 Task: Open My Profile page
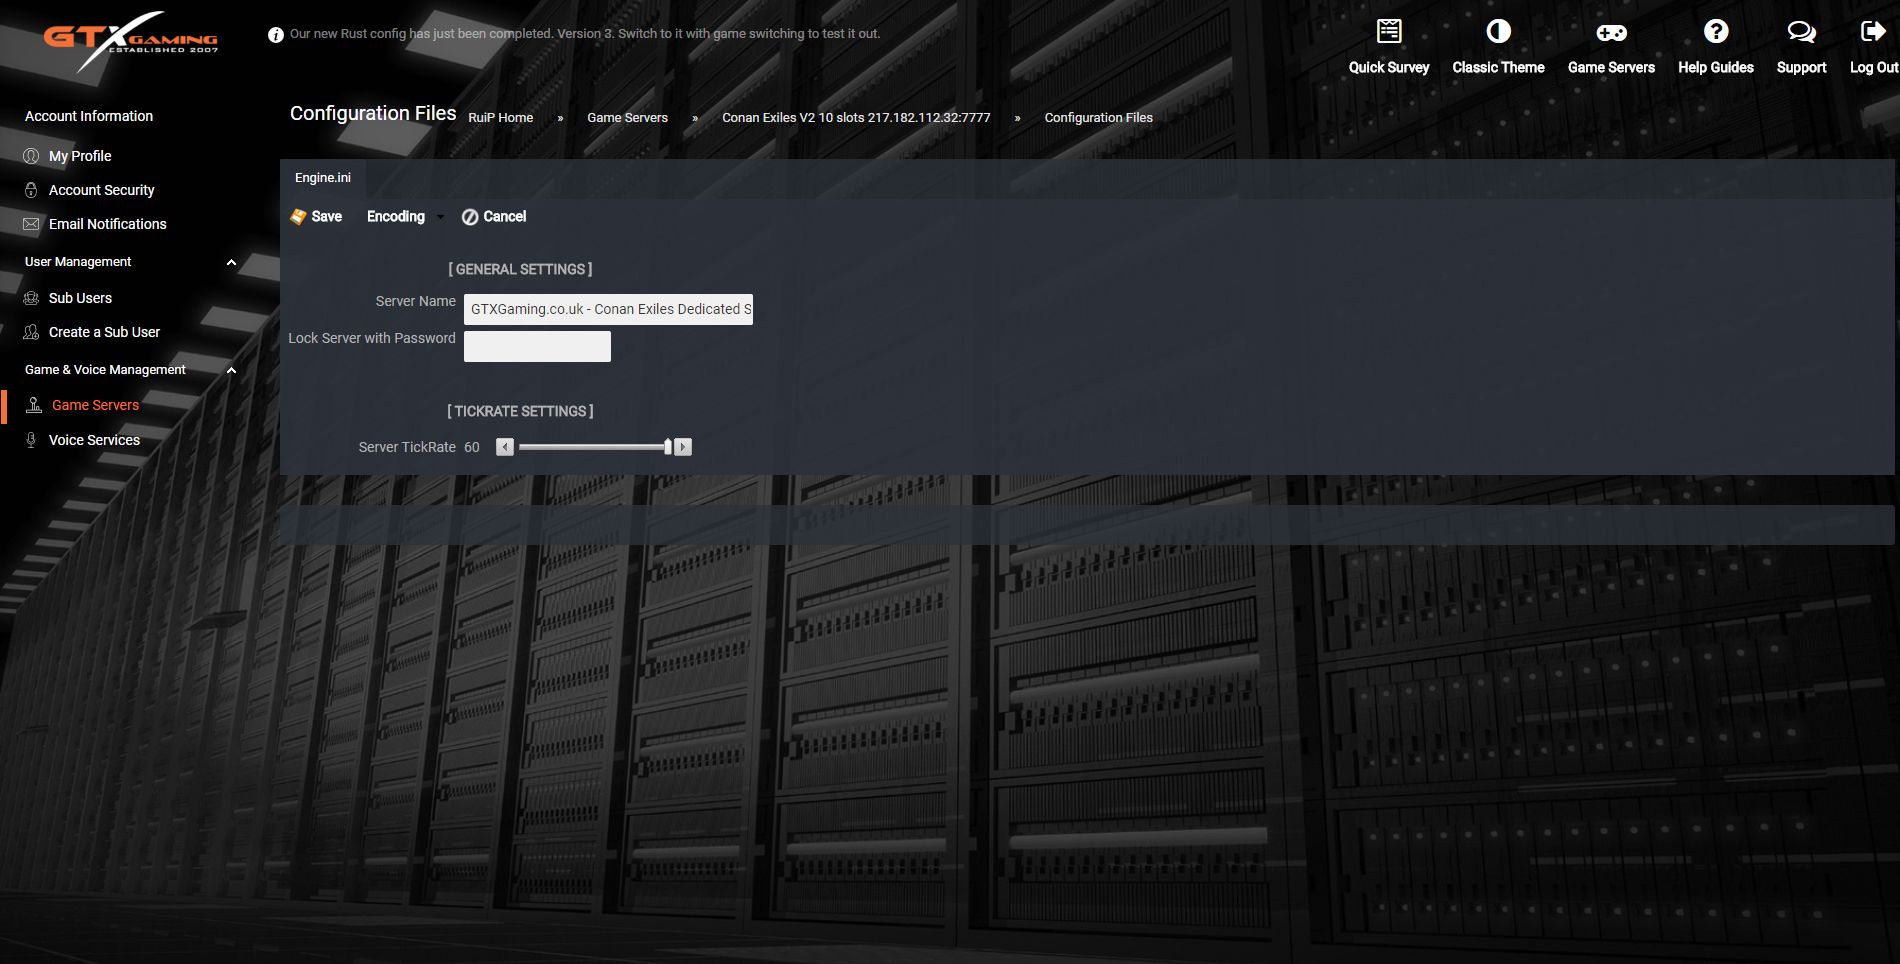pos(80,156)
